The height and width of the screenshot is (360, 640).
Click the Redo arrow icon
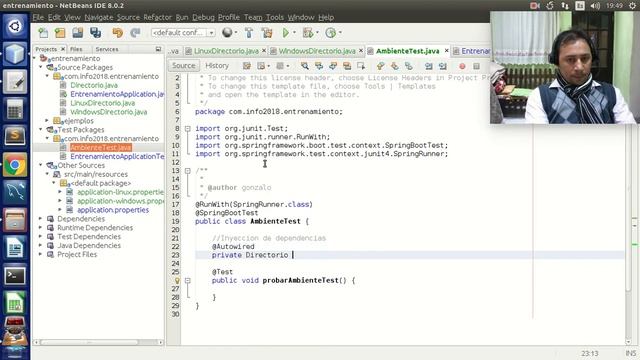(x=135, y=33)
